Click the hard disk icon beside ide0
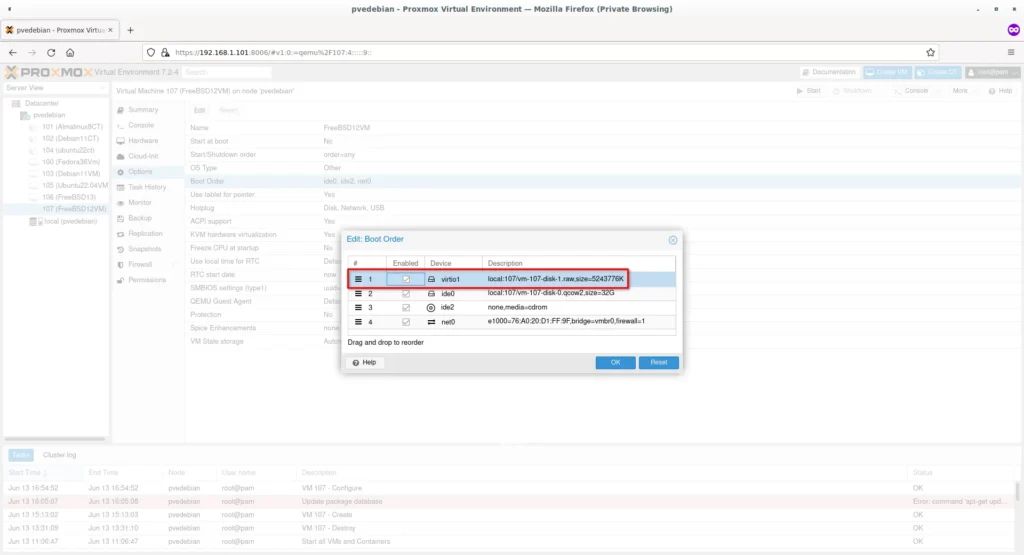Image resolution: width=1024 pixels, height=555 pixels. (x=431, y=294)
